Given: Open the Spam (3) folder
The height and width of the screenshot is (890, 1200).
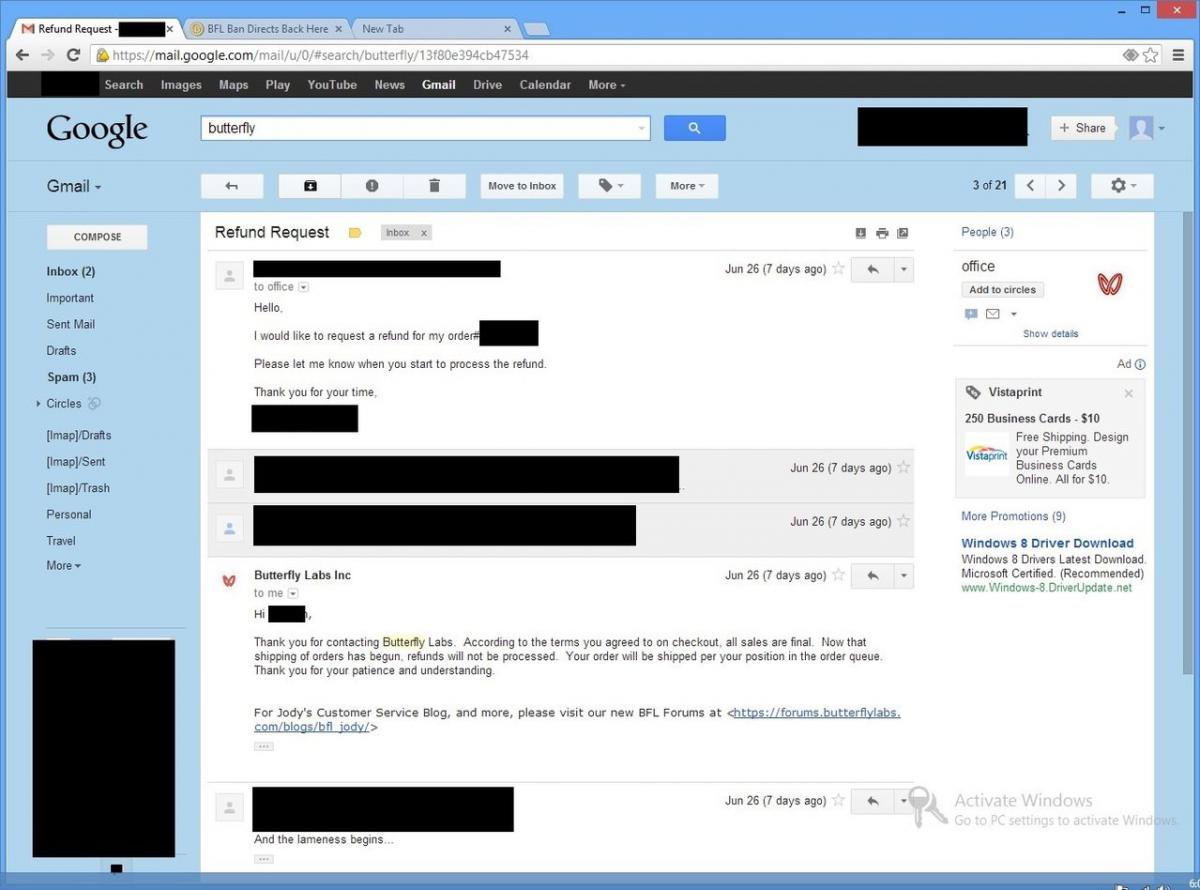Looking at the screenshot, I should click(x=71, y=377).
